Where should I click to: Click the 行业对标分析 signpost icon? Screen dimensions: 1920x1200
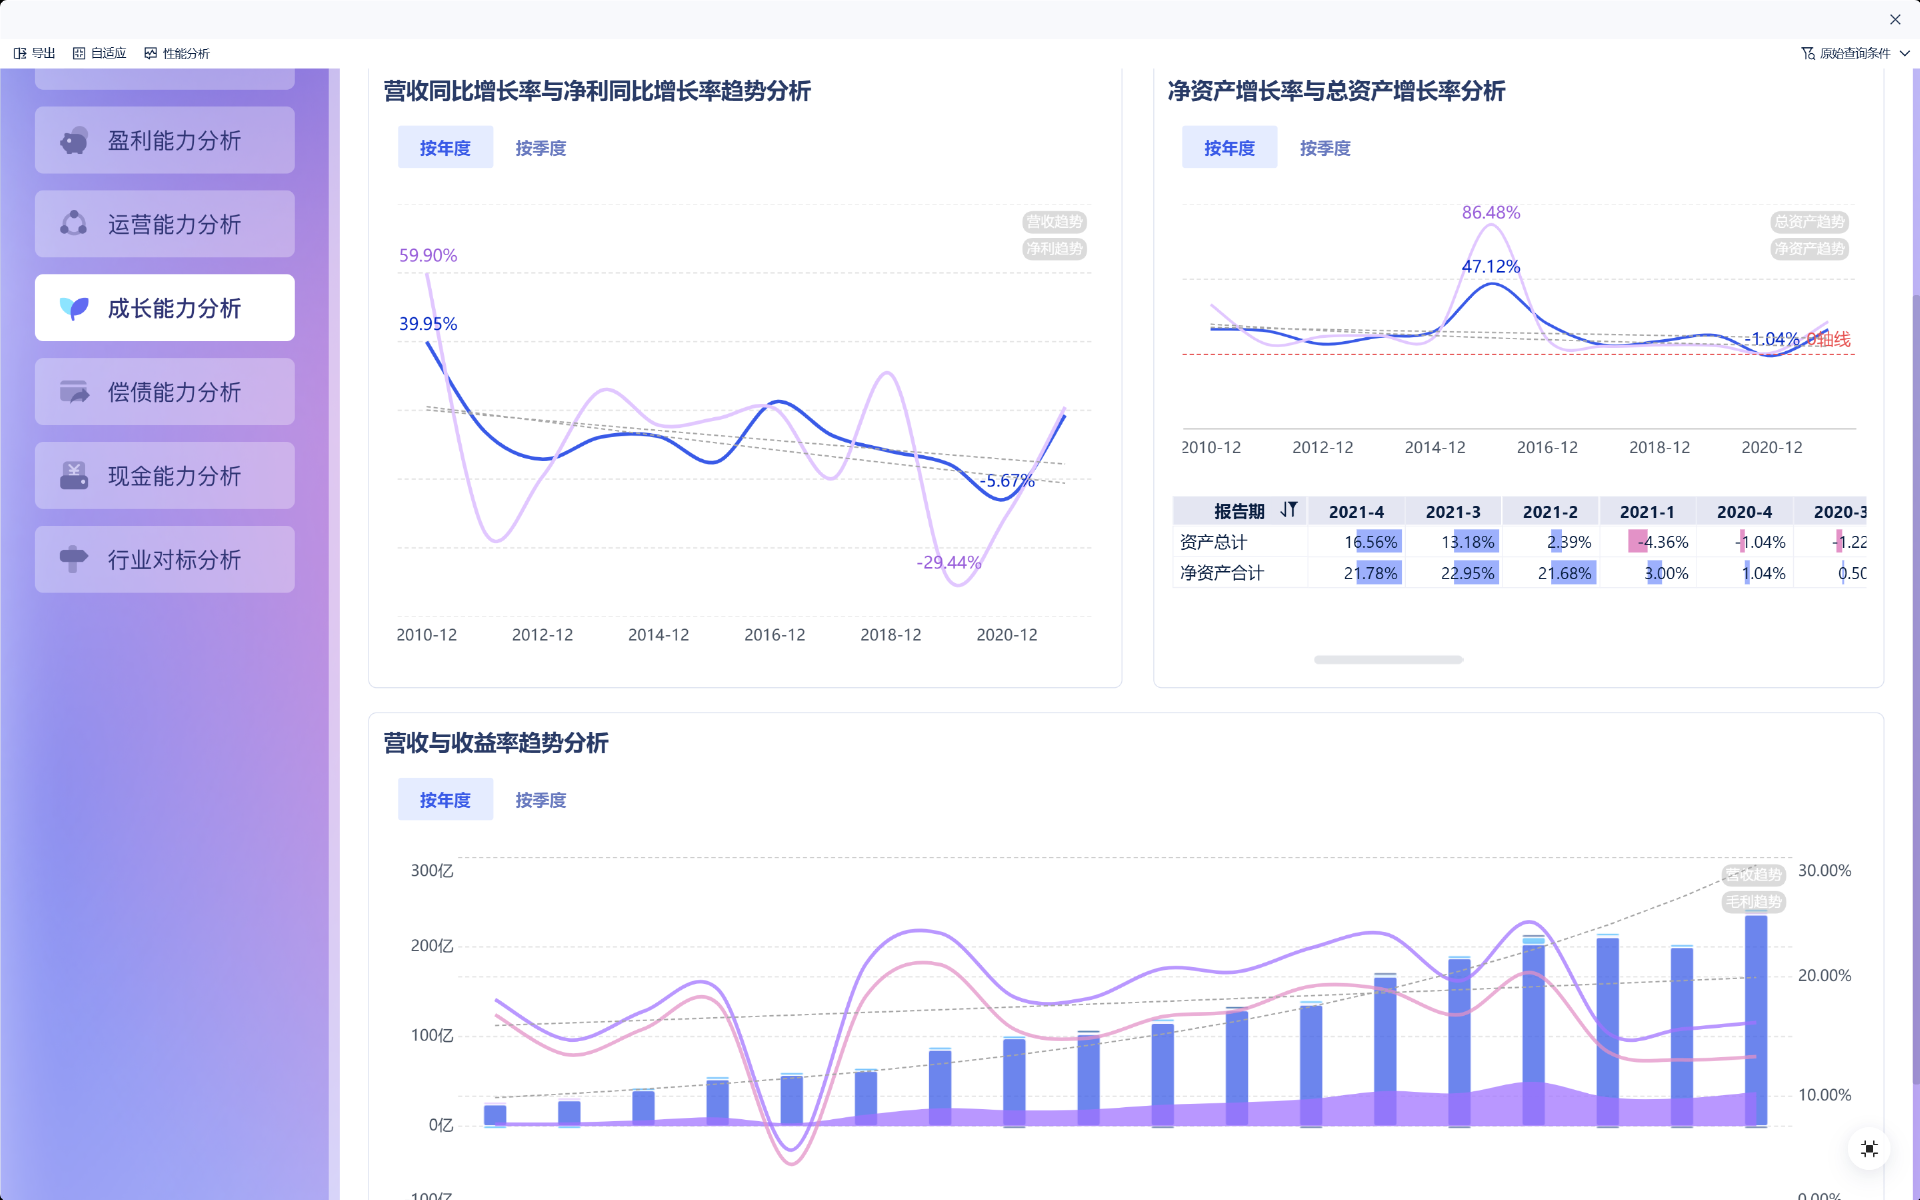pos(74,559)
